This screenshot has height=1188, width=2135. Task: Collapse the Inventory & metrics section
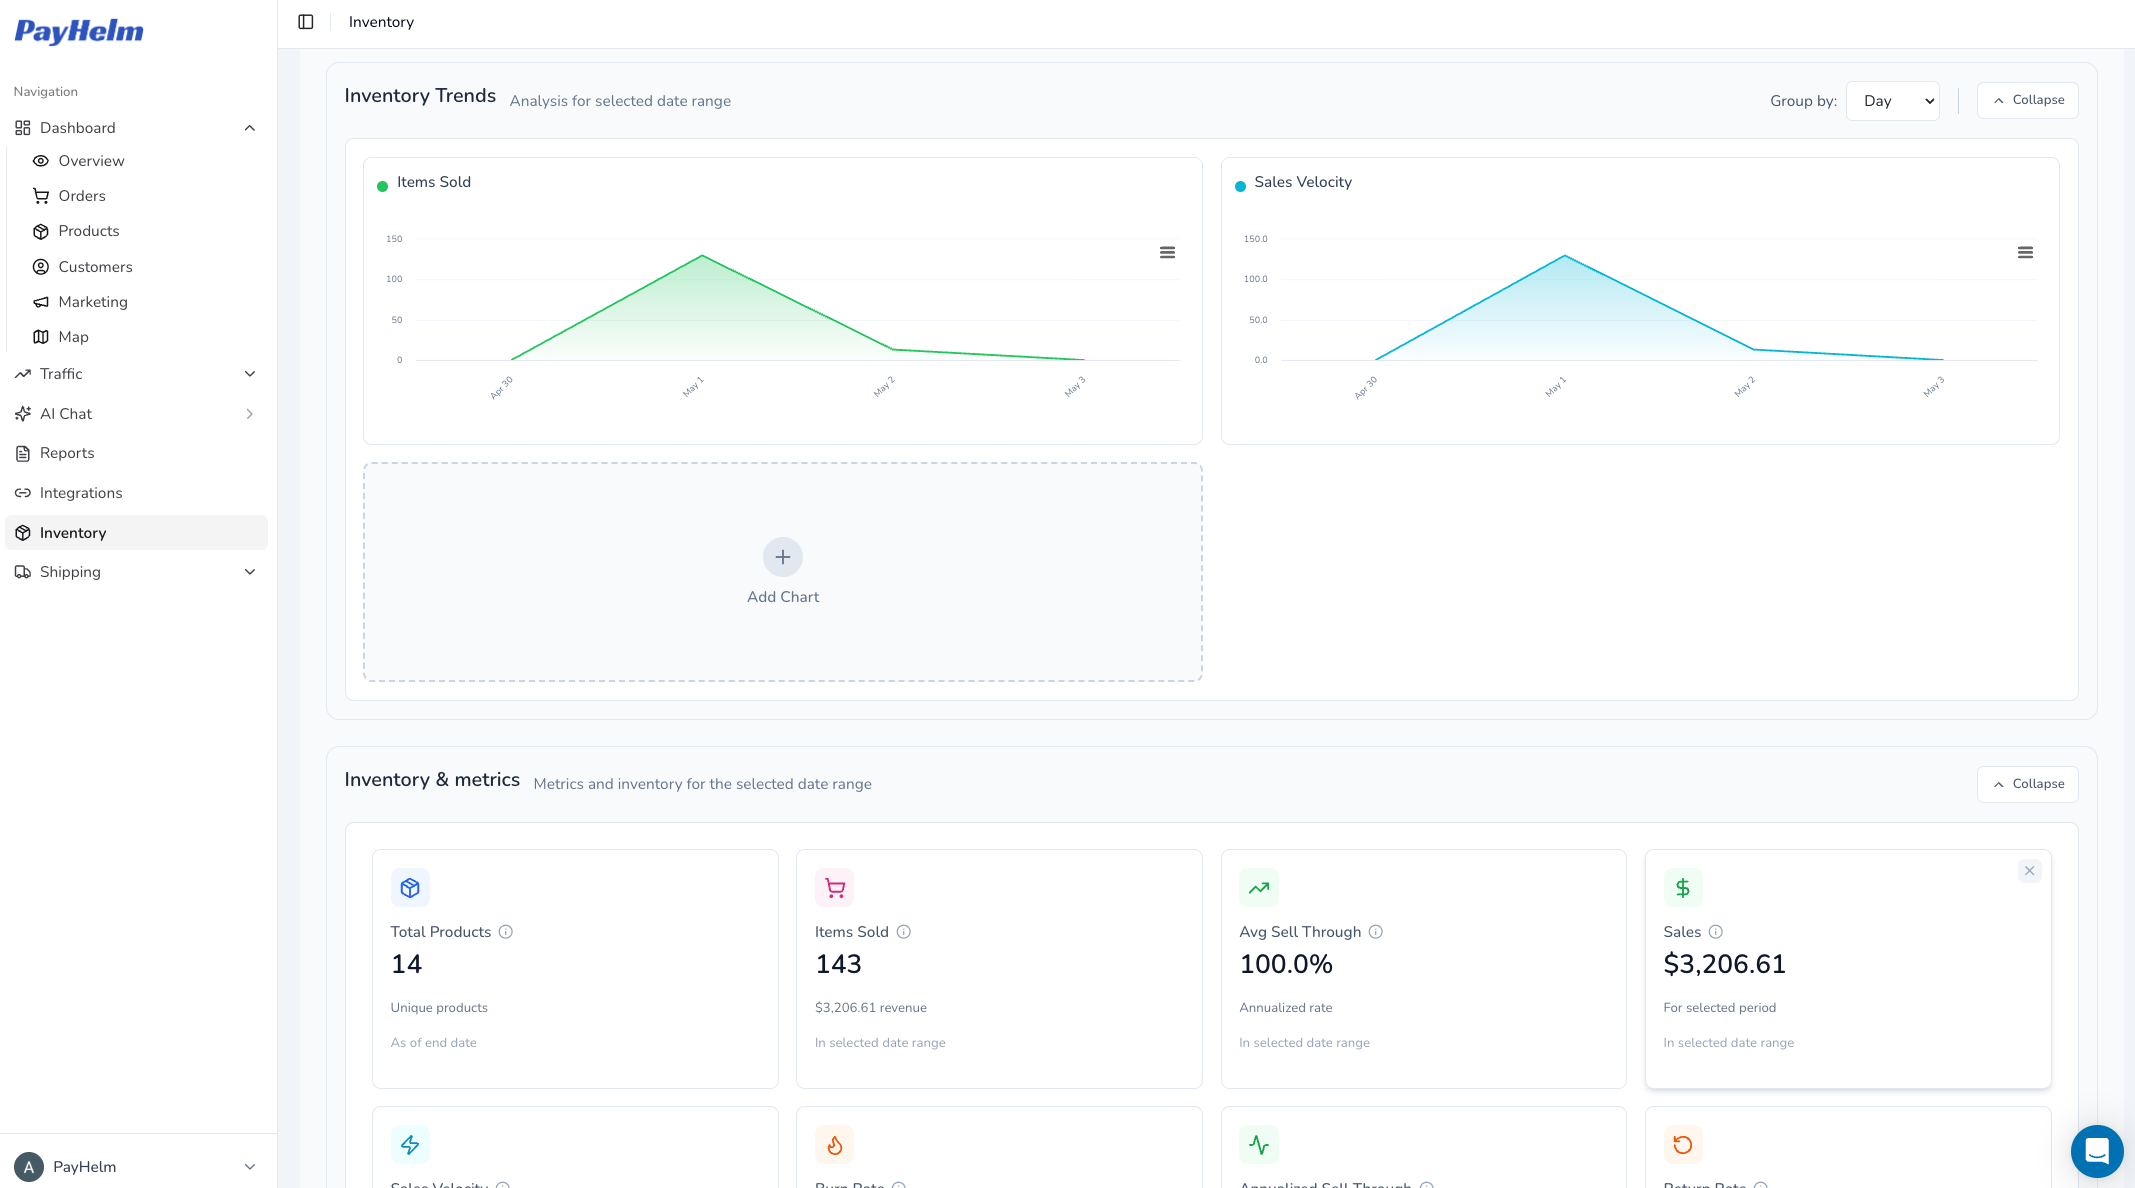point(2027,784)
